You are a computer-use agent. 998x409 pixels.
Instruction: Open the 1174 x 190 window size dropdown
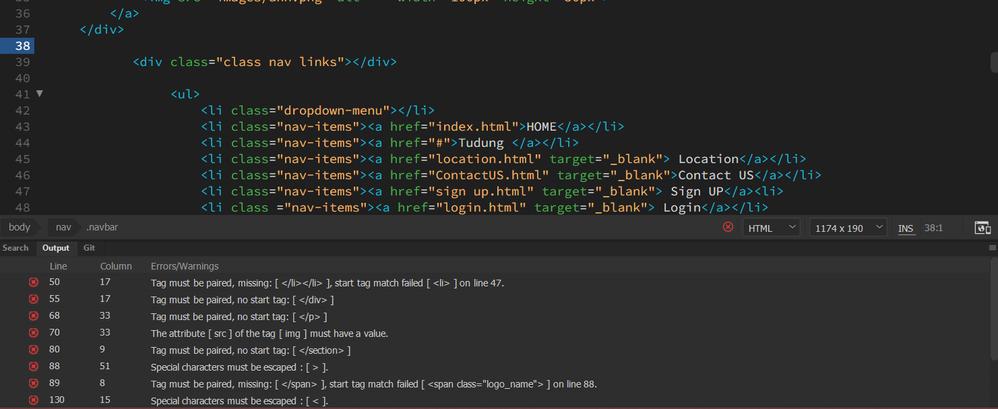tap(848, 228)
